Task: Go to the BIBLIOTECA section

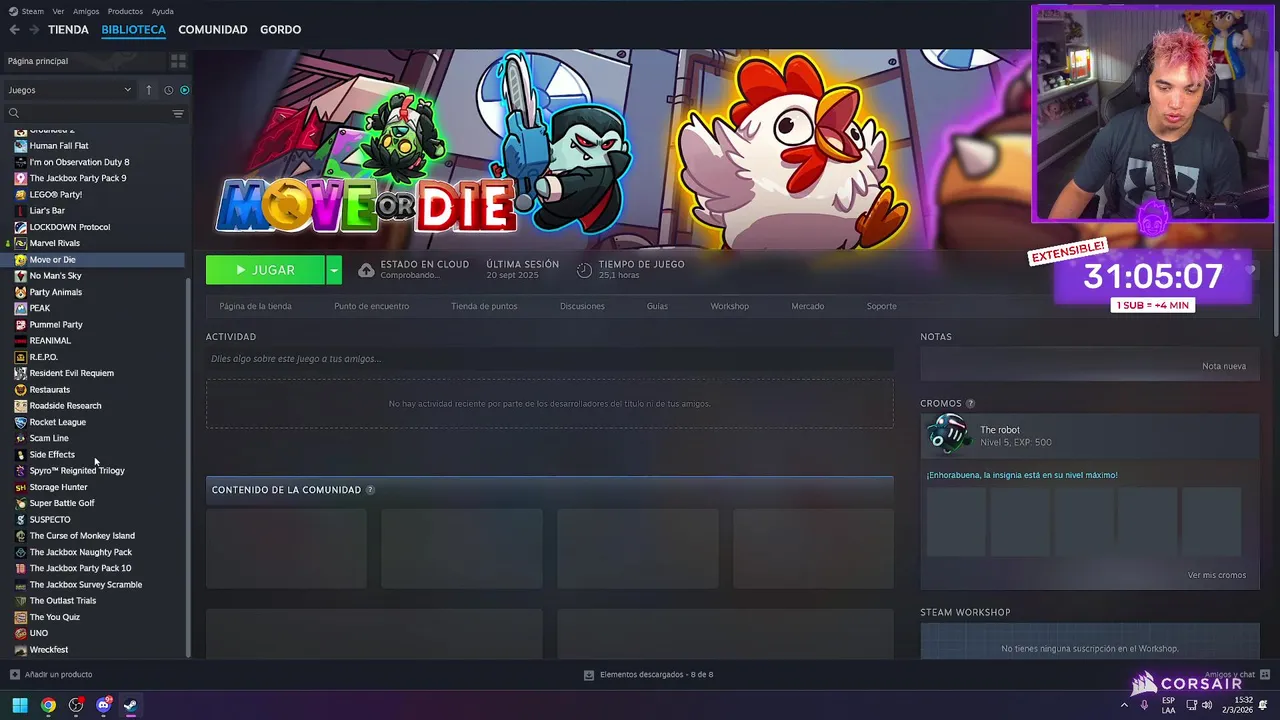Action: [x=133, y=30]
